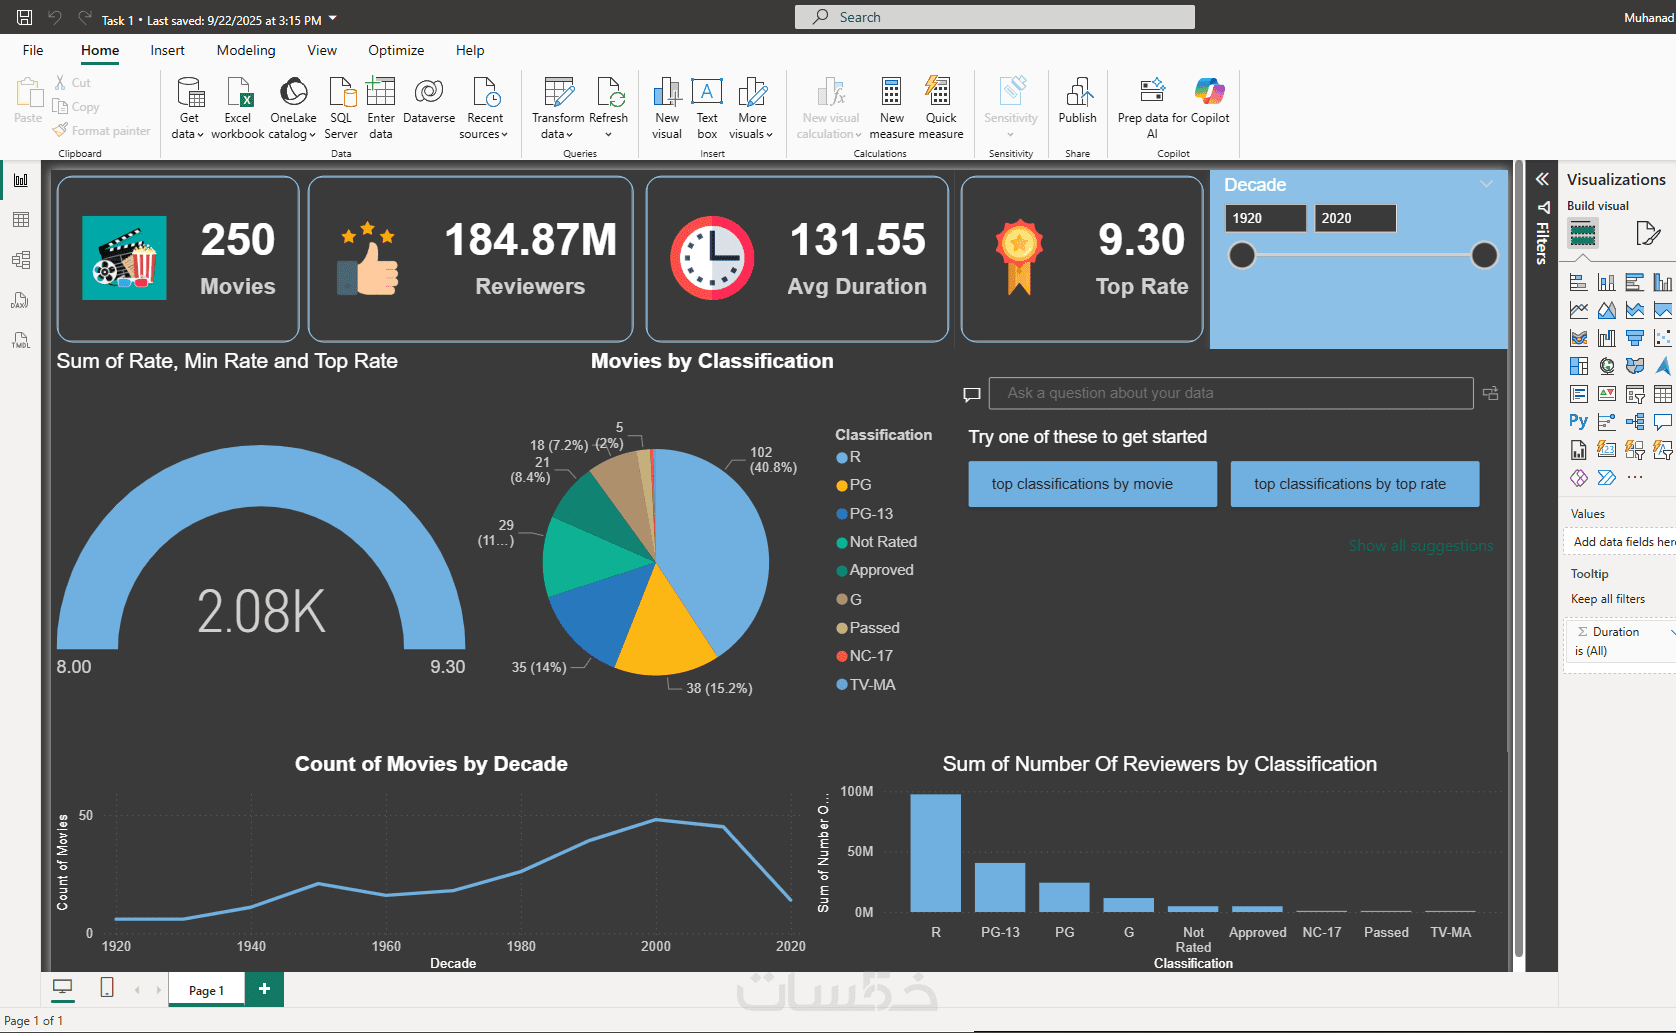The width and height of the screenshot is (1676, 1033).
Task: Choose the stacked bar chart visual
Action: click(x=1579, y=282)
